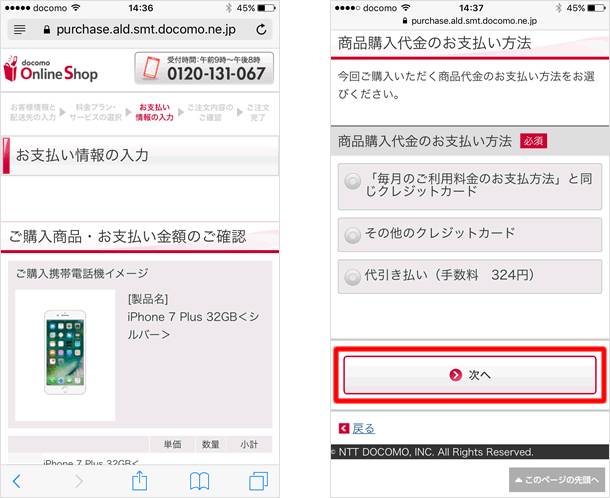Reload the page with the refresh icon
Viewport: 610px width, 498px height.
click(x=261, y=30)
